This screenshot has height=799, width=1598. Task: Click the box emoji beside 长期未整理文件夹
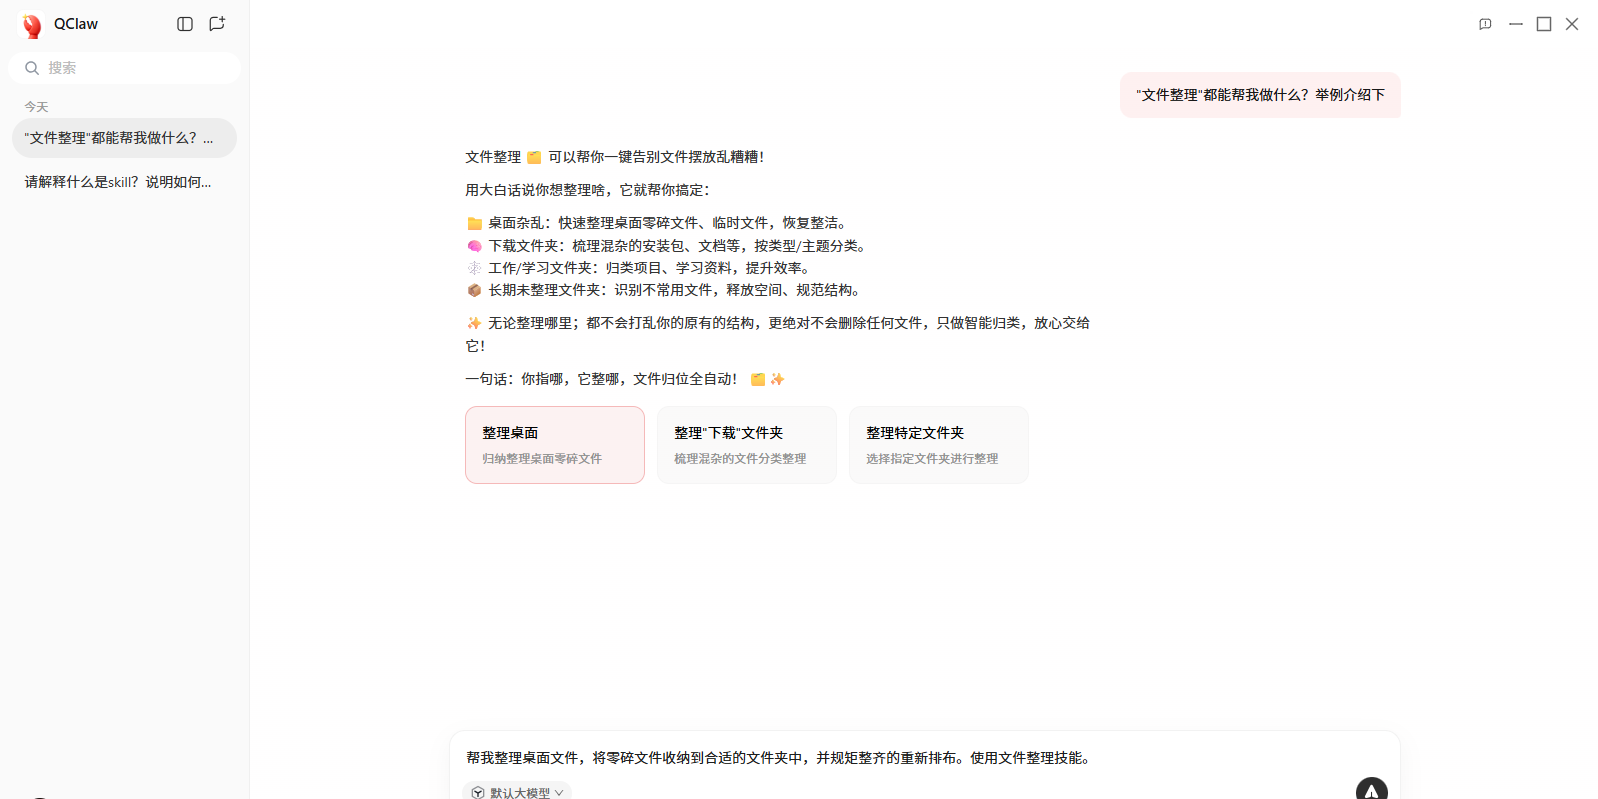point(475,290)
